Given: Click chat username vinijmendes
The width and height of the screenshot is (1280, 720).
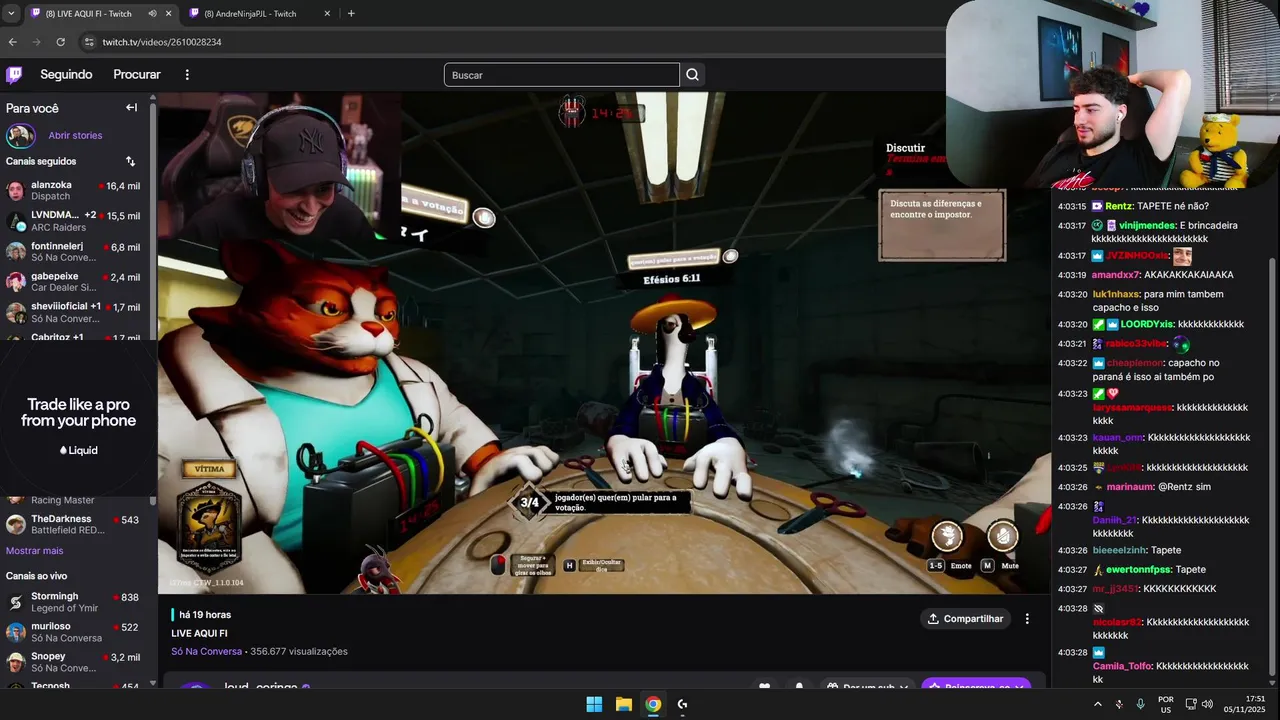Looking at the screenshot, I should coord(1147,225).
